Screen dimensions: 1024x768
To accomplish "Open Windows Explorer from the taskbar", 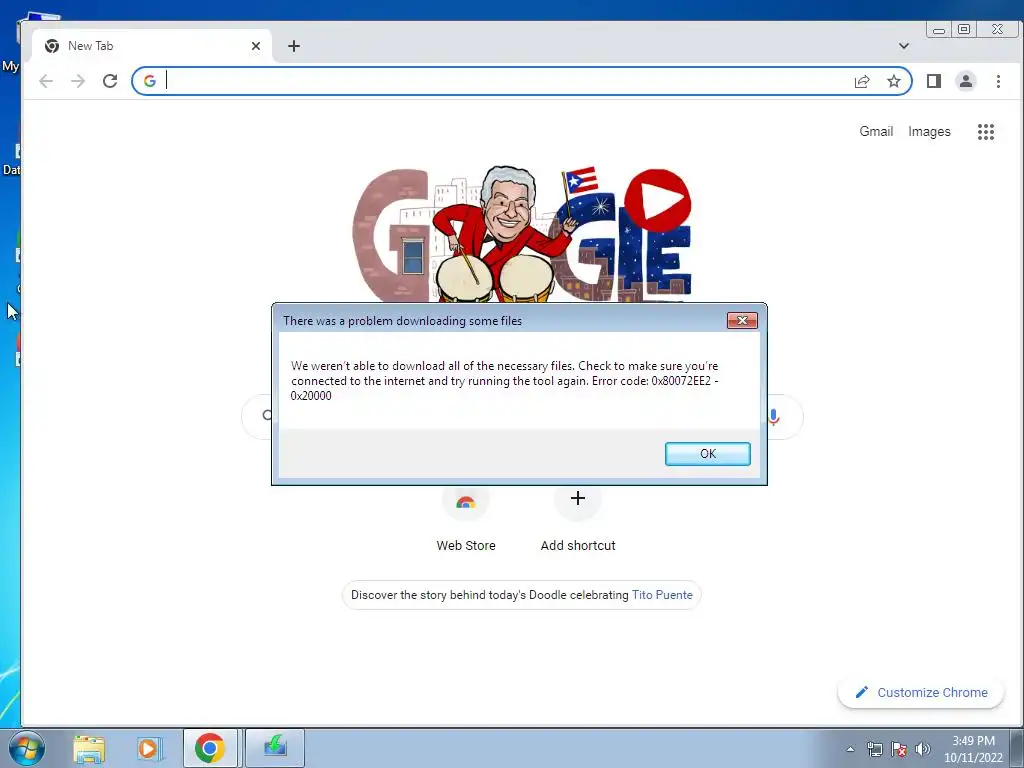I will point(89,748).
